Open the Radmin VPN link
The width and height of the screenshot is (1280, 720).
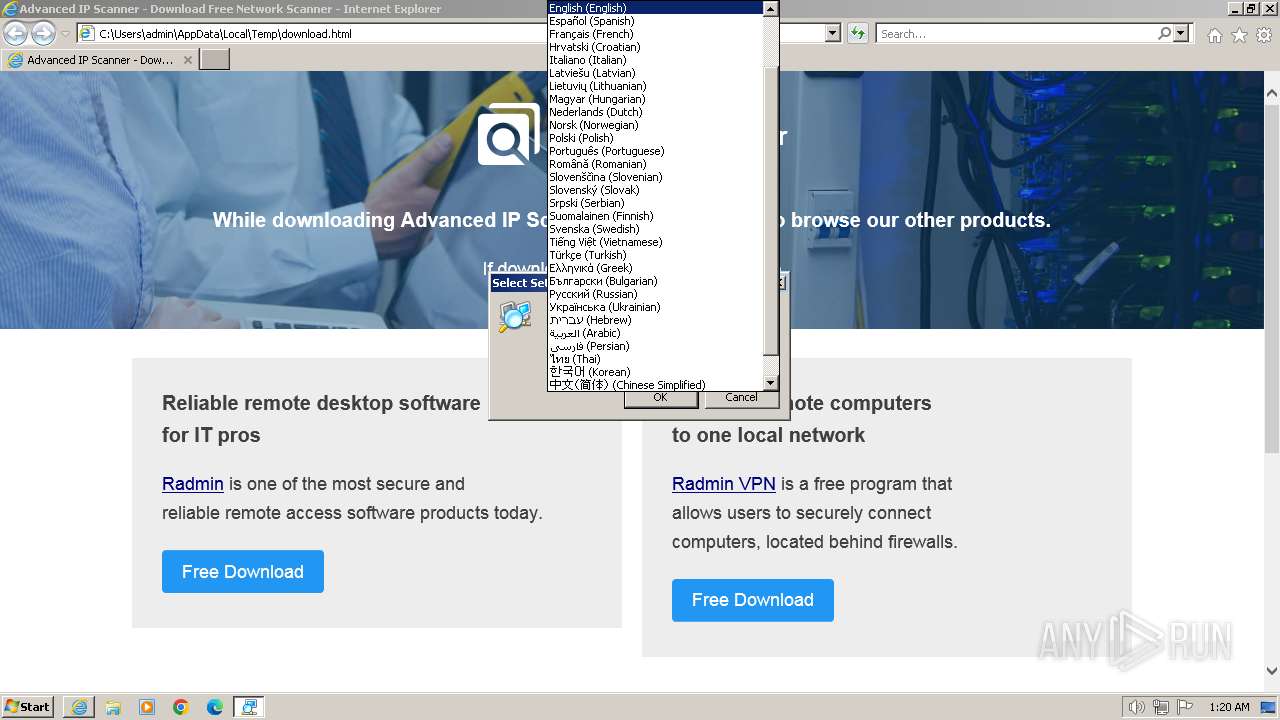click(x=724, y=484)
